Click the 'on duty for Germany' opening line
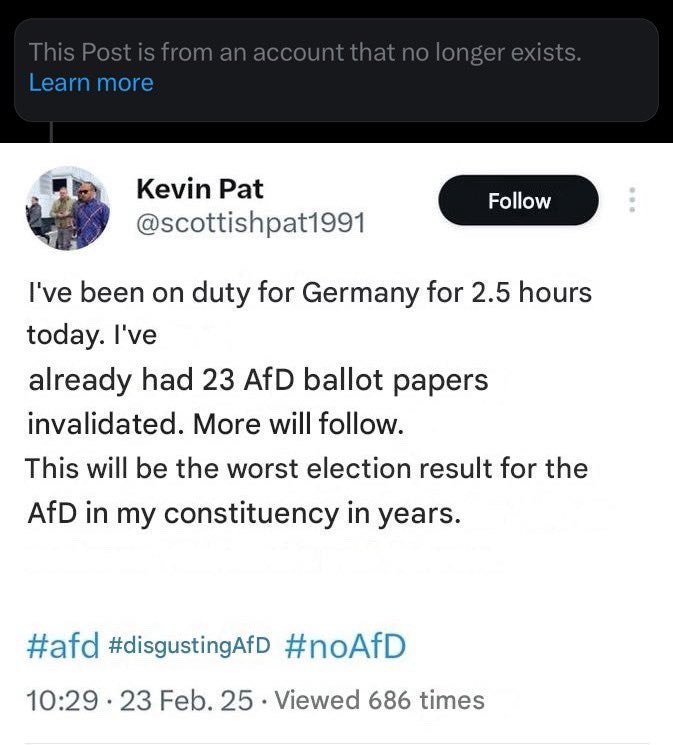This screenshot has height=745, width=673. [309, 292]
